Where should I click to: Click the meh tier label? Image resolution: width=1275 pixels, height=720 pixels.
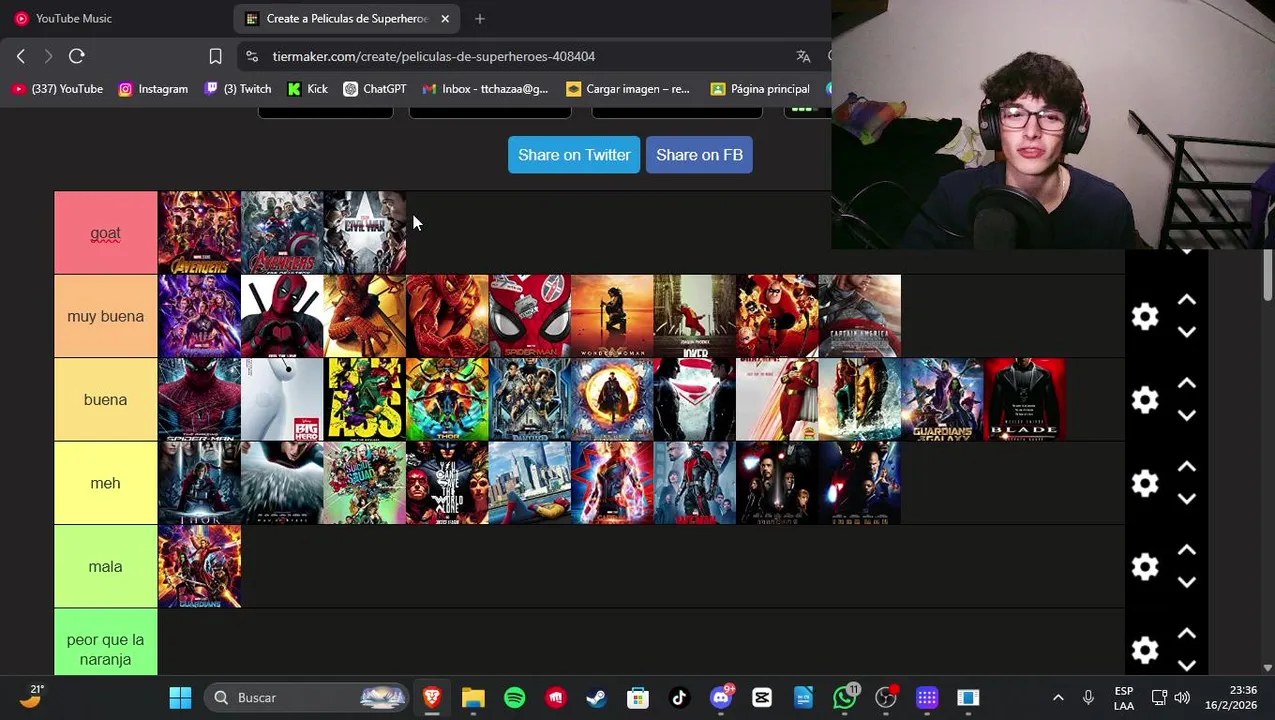tap(105, 483)
